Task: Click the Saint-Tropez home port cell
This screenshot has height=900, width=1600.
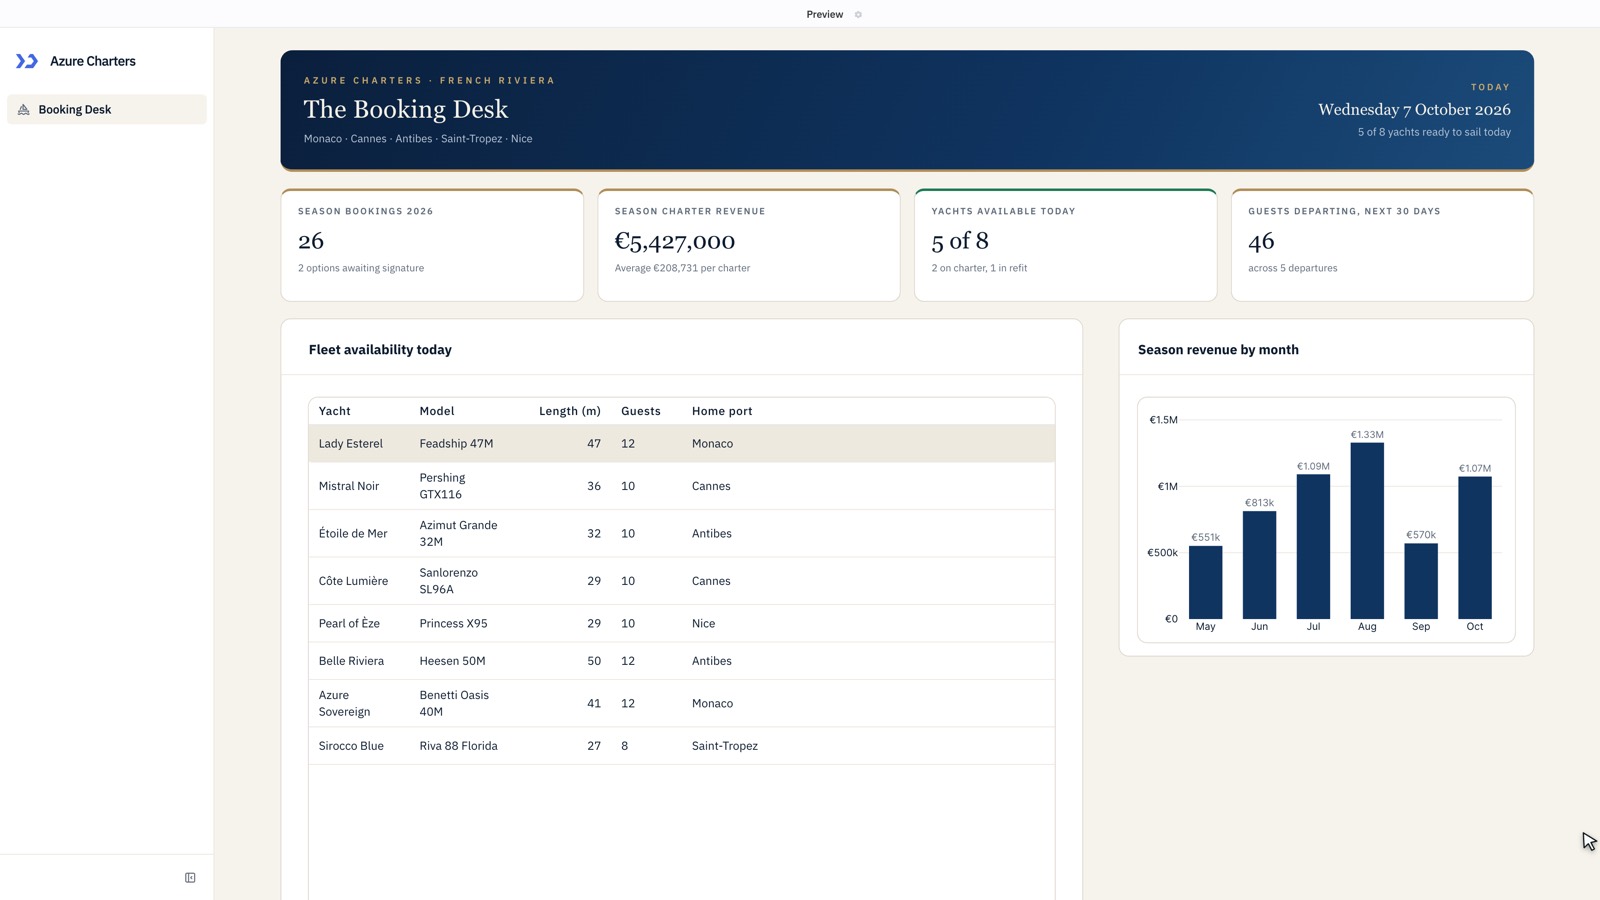Action: pyautogui.click(x=725, y=746)
